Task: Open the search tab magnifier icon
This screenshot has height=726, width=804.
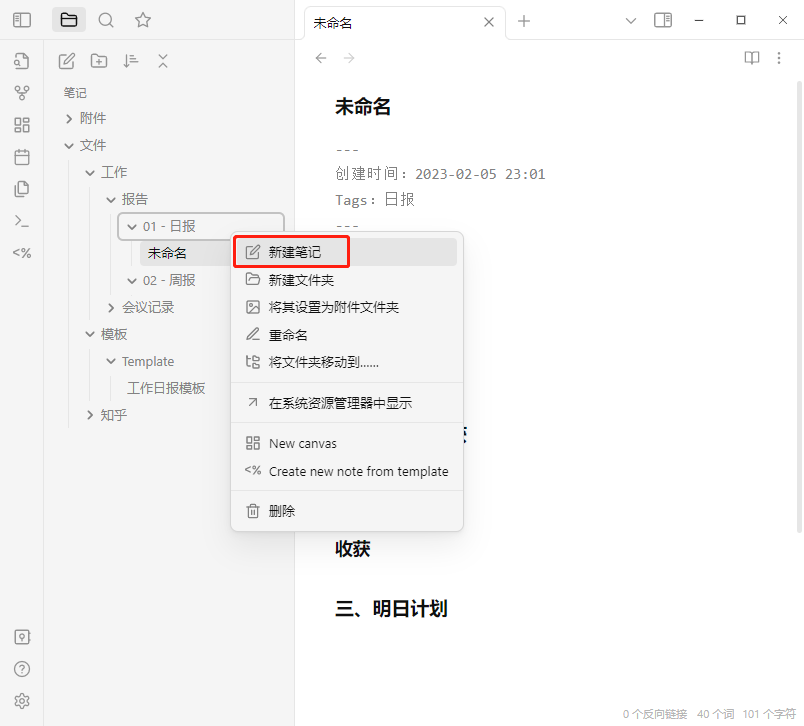Action: 106,20
